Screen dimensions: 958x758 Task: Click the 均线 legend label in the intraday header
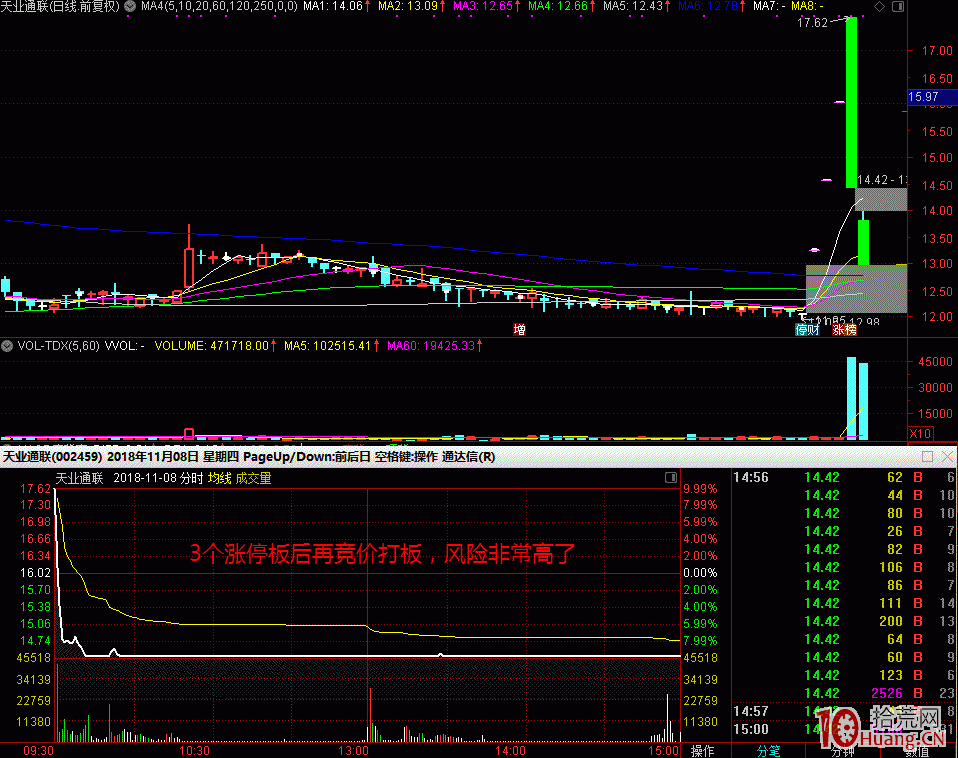(219, 478)
